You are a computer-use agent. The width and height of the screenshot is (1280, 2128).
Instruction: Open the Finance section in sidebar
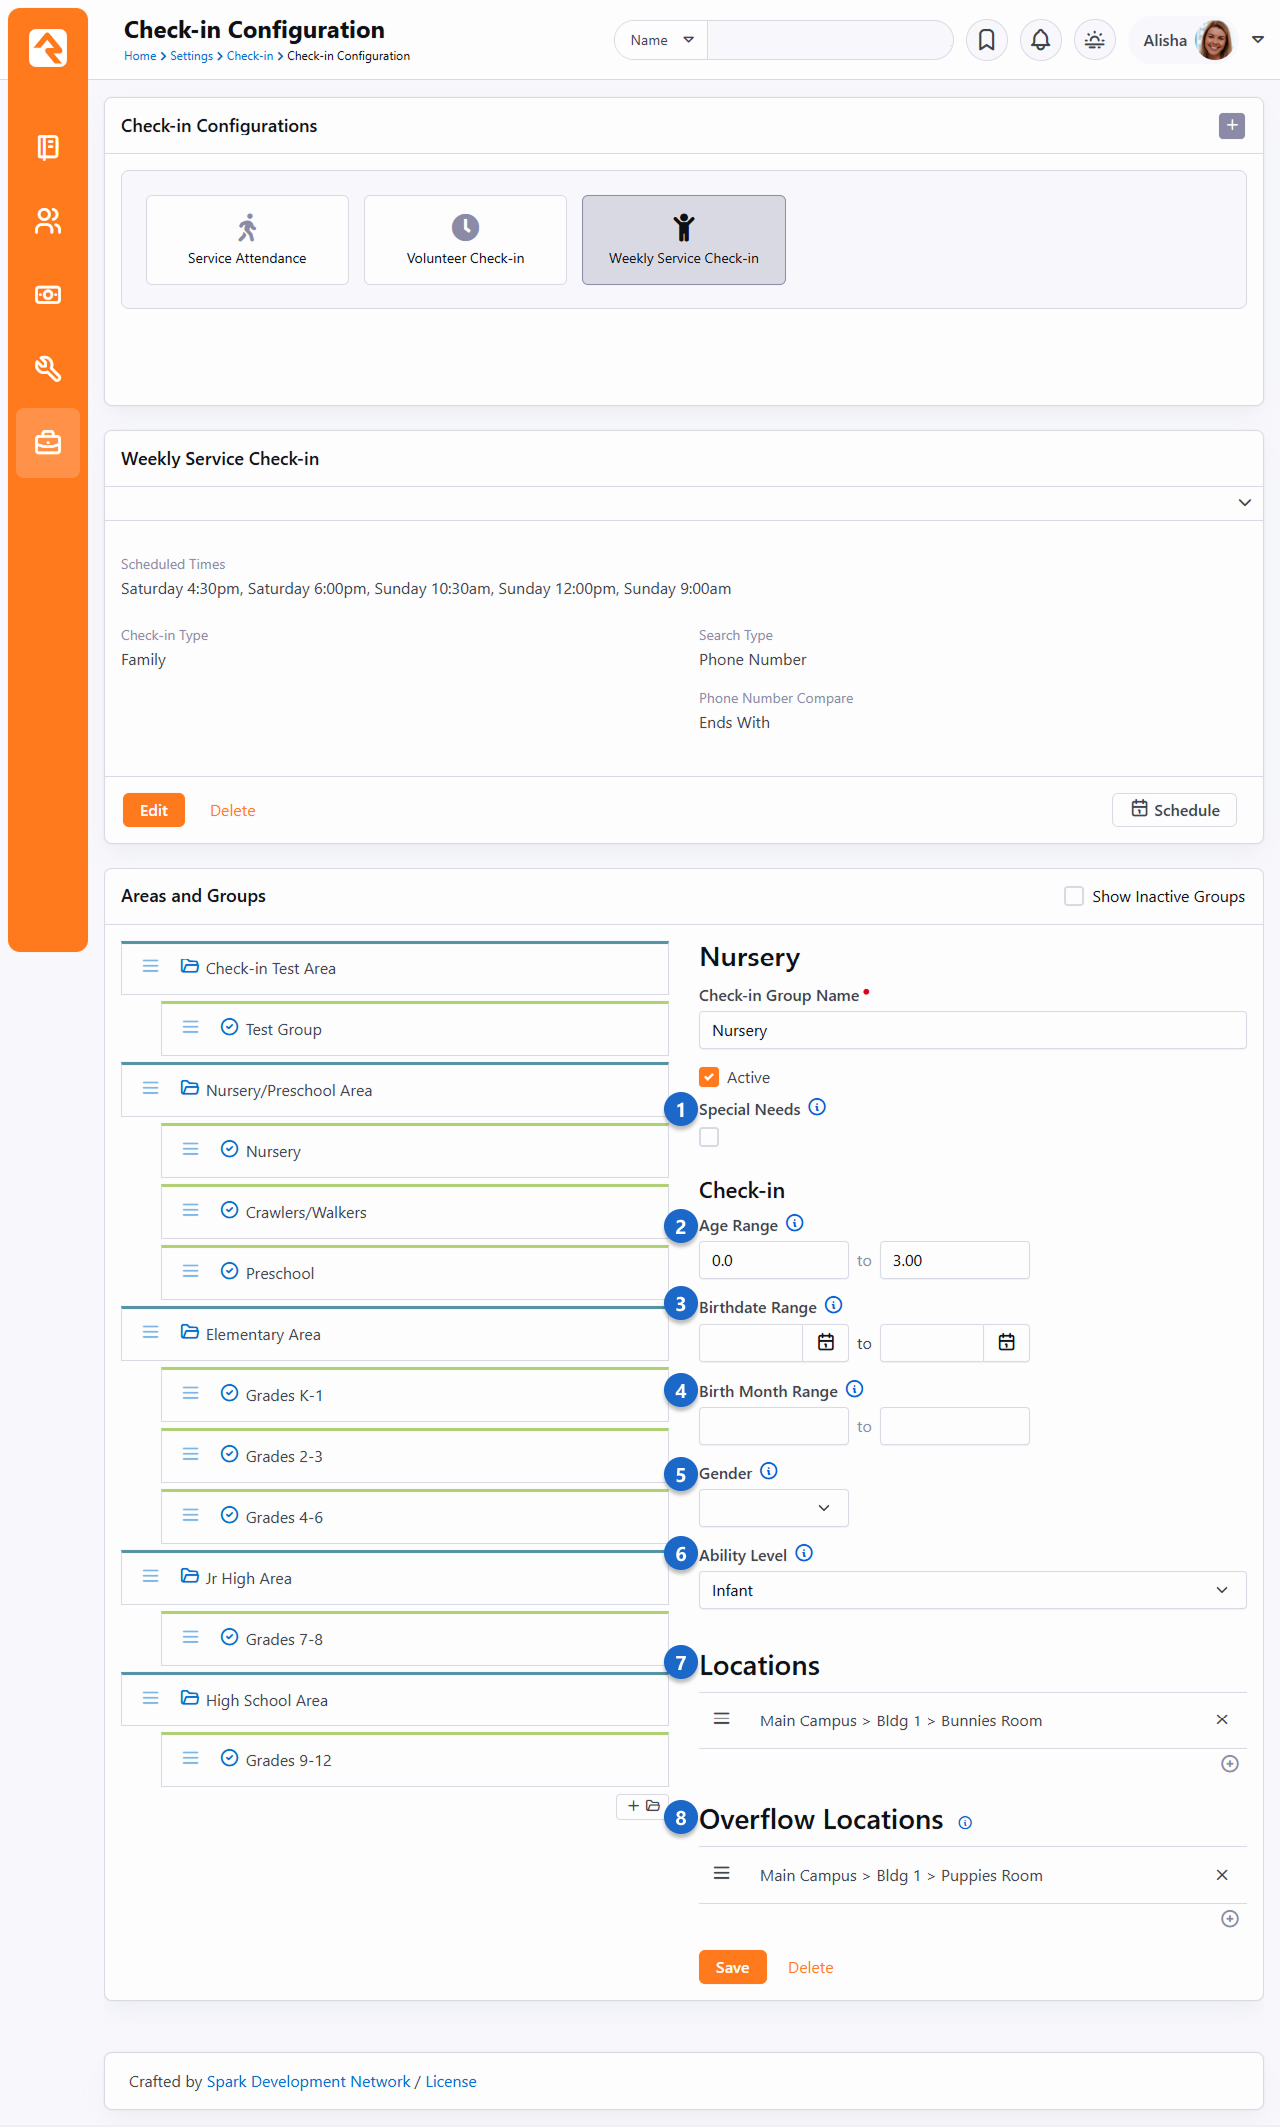click(47, 295)
